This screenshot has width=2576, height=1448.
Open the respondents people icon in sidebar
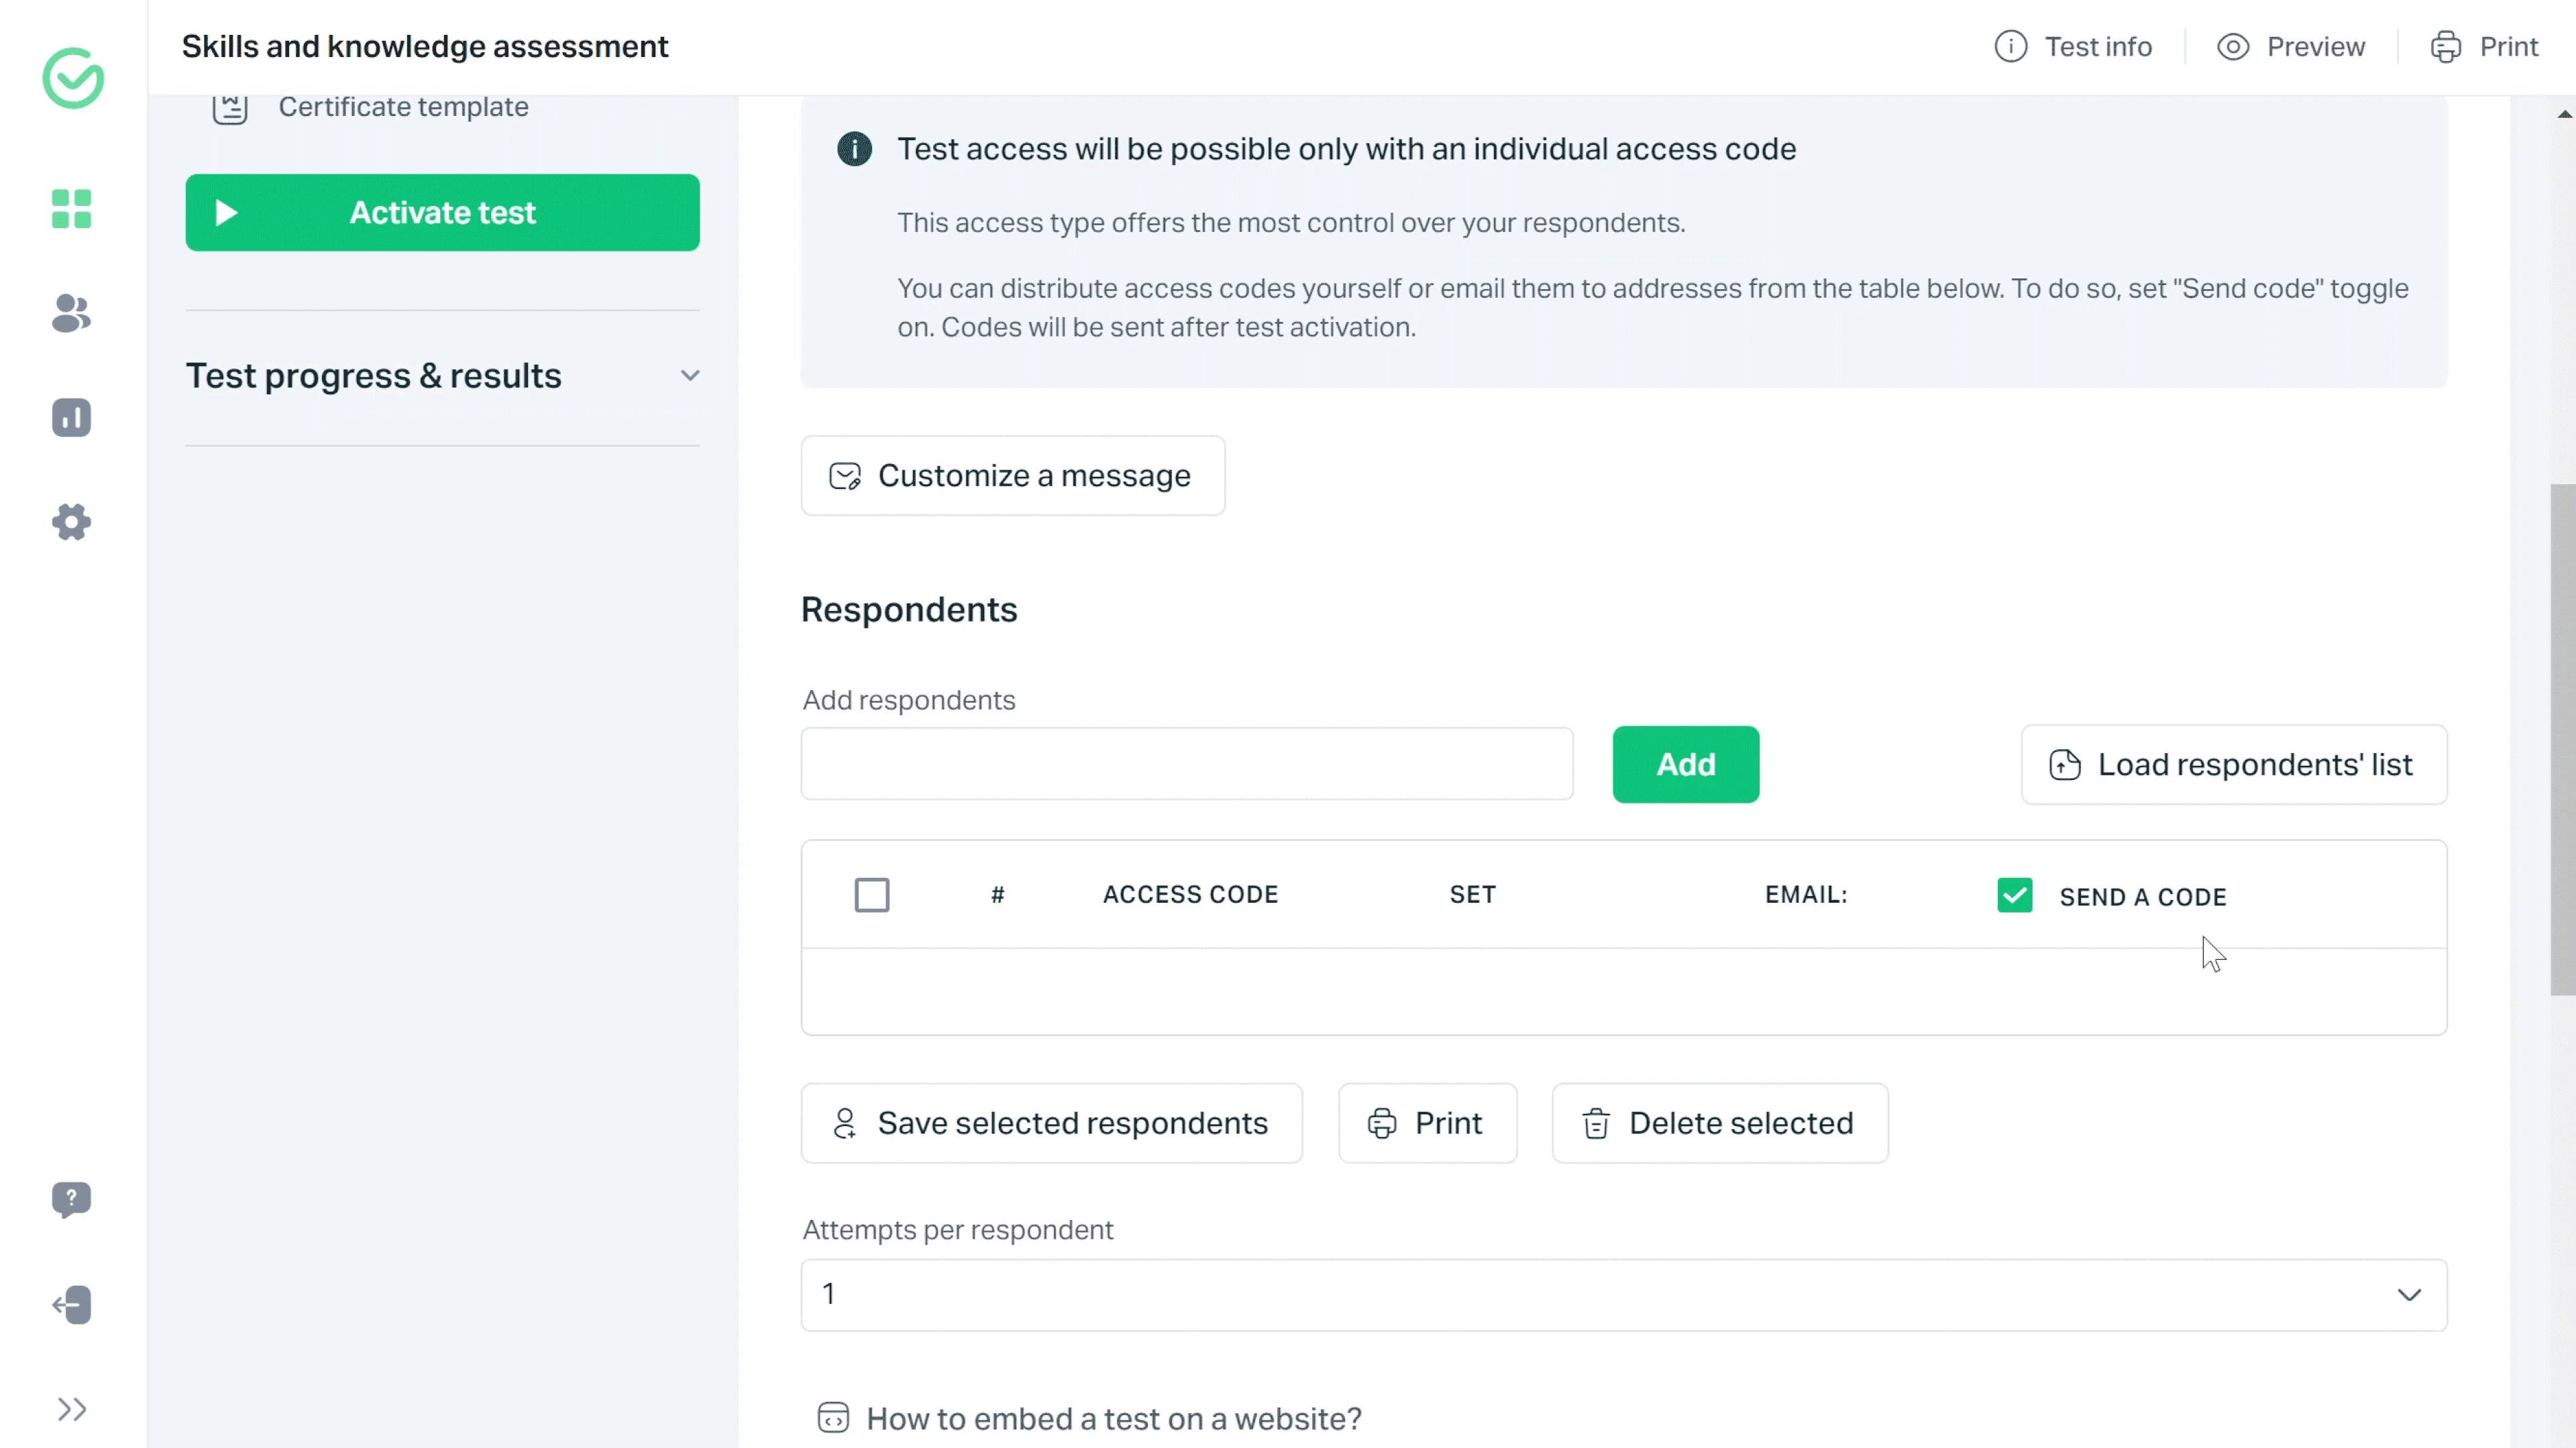point(71,314)
